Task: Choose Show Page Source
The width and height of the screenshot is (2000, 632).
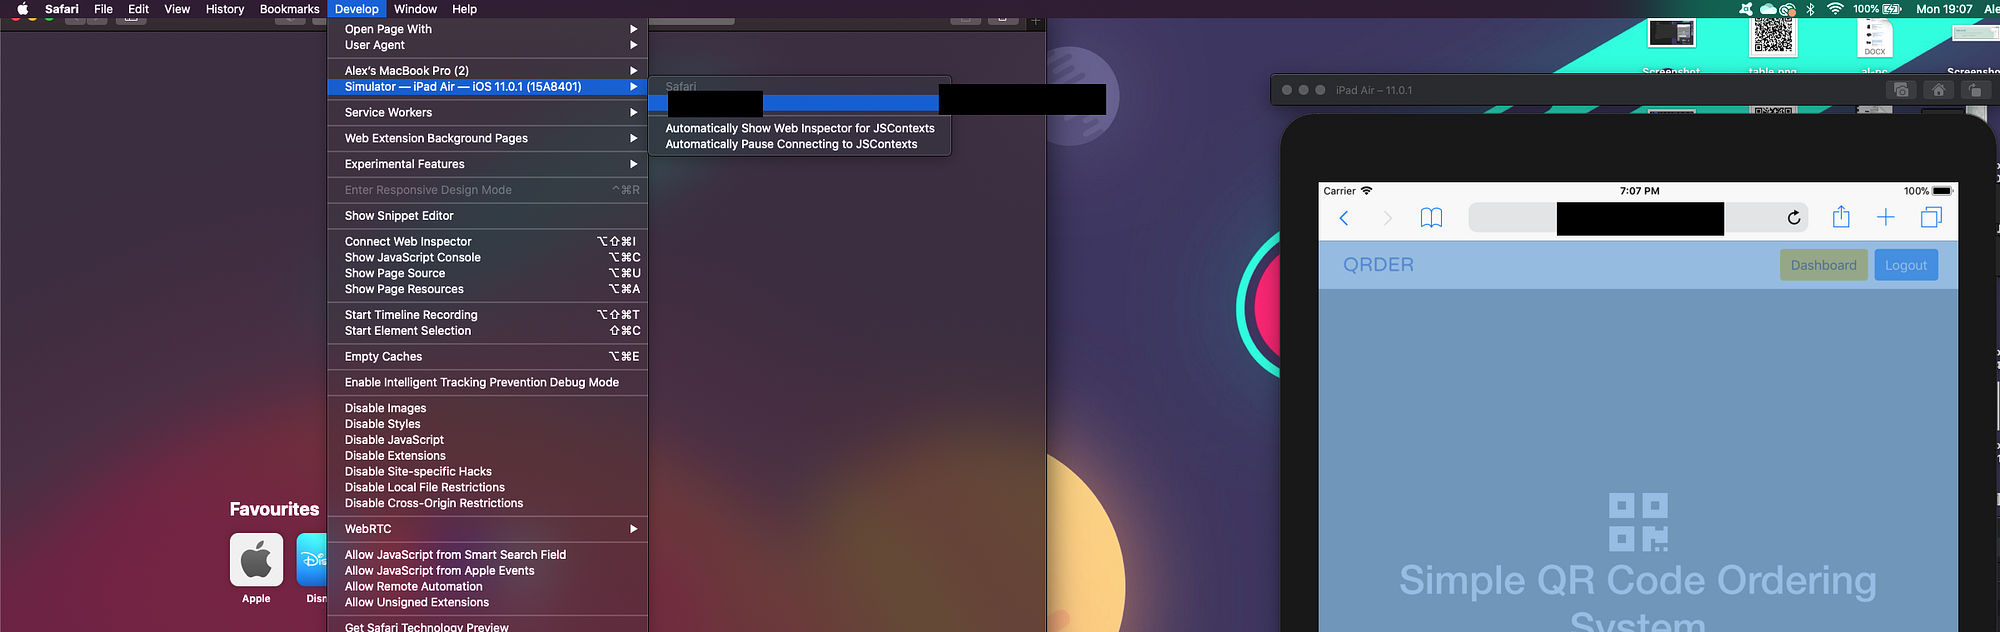Action: pyautogui.click(x=487, y=274)
